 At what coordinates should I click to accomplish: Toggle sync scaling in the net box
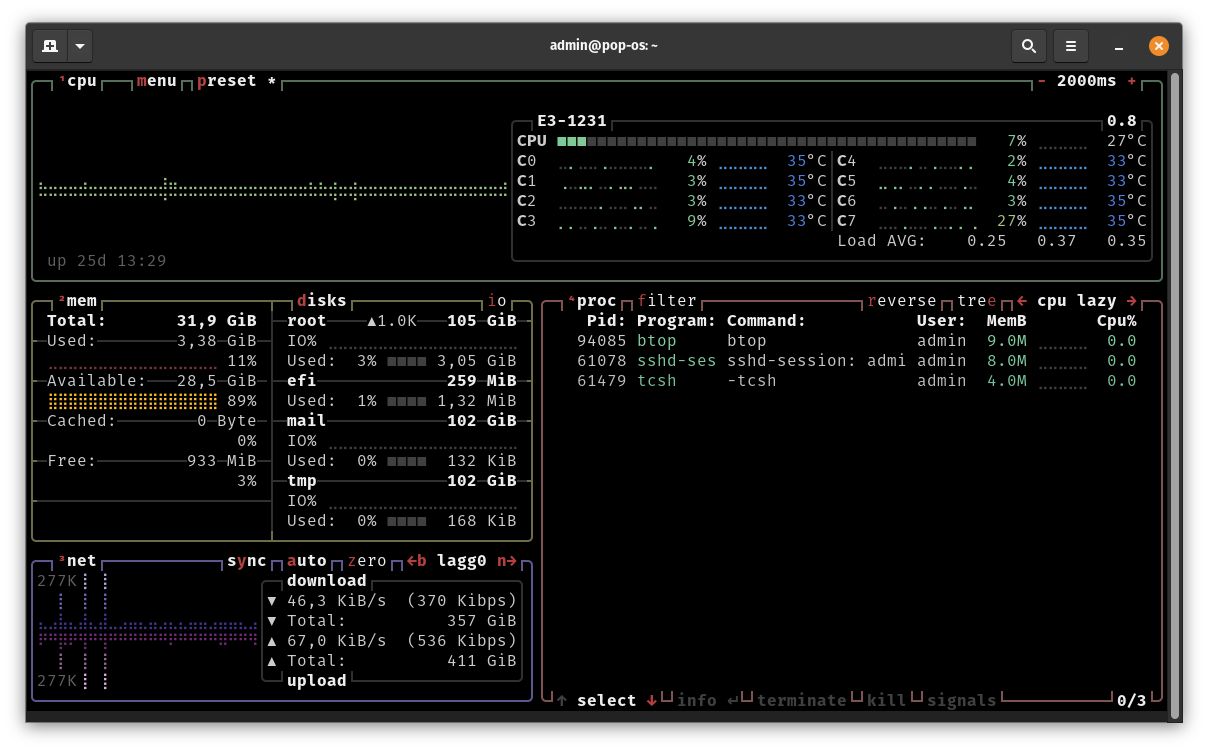[x=247, y=561]
